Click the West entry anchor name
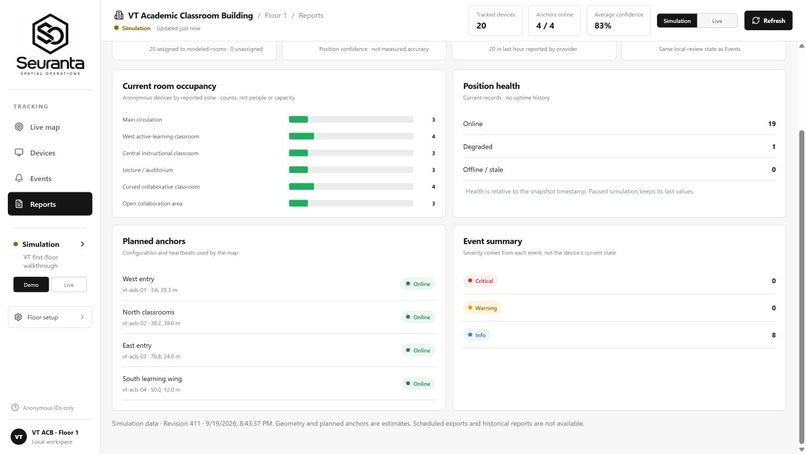The image size is (806, 454). 138,279
